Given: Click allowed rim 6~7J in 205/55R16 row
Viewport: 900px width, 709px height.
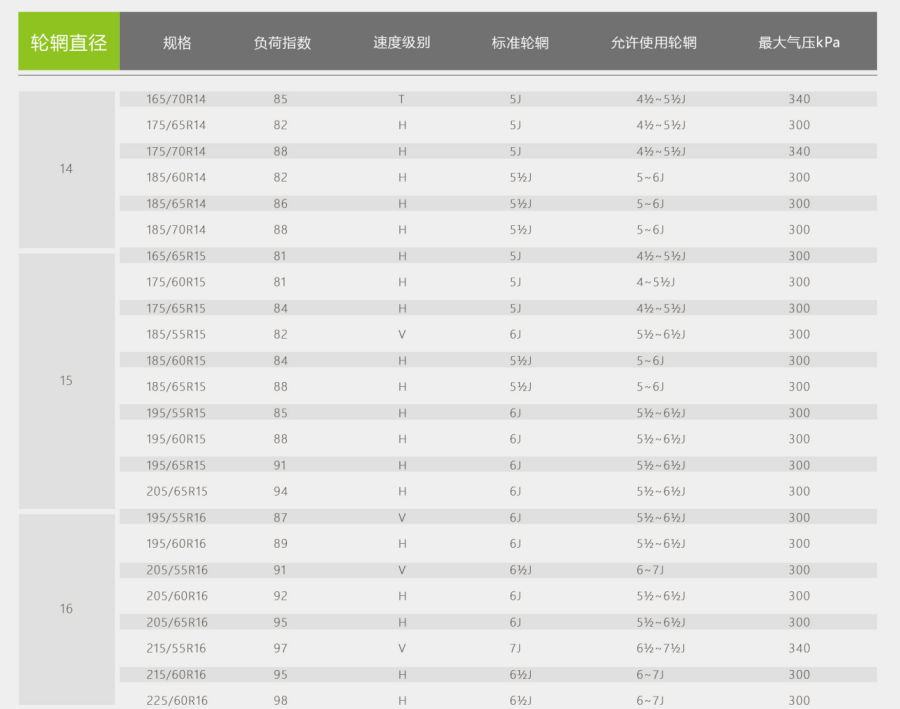Looking at the screenshot, I should coord(649,569).
